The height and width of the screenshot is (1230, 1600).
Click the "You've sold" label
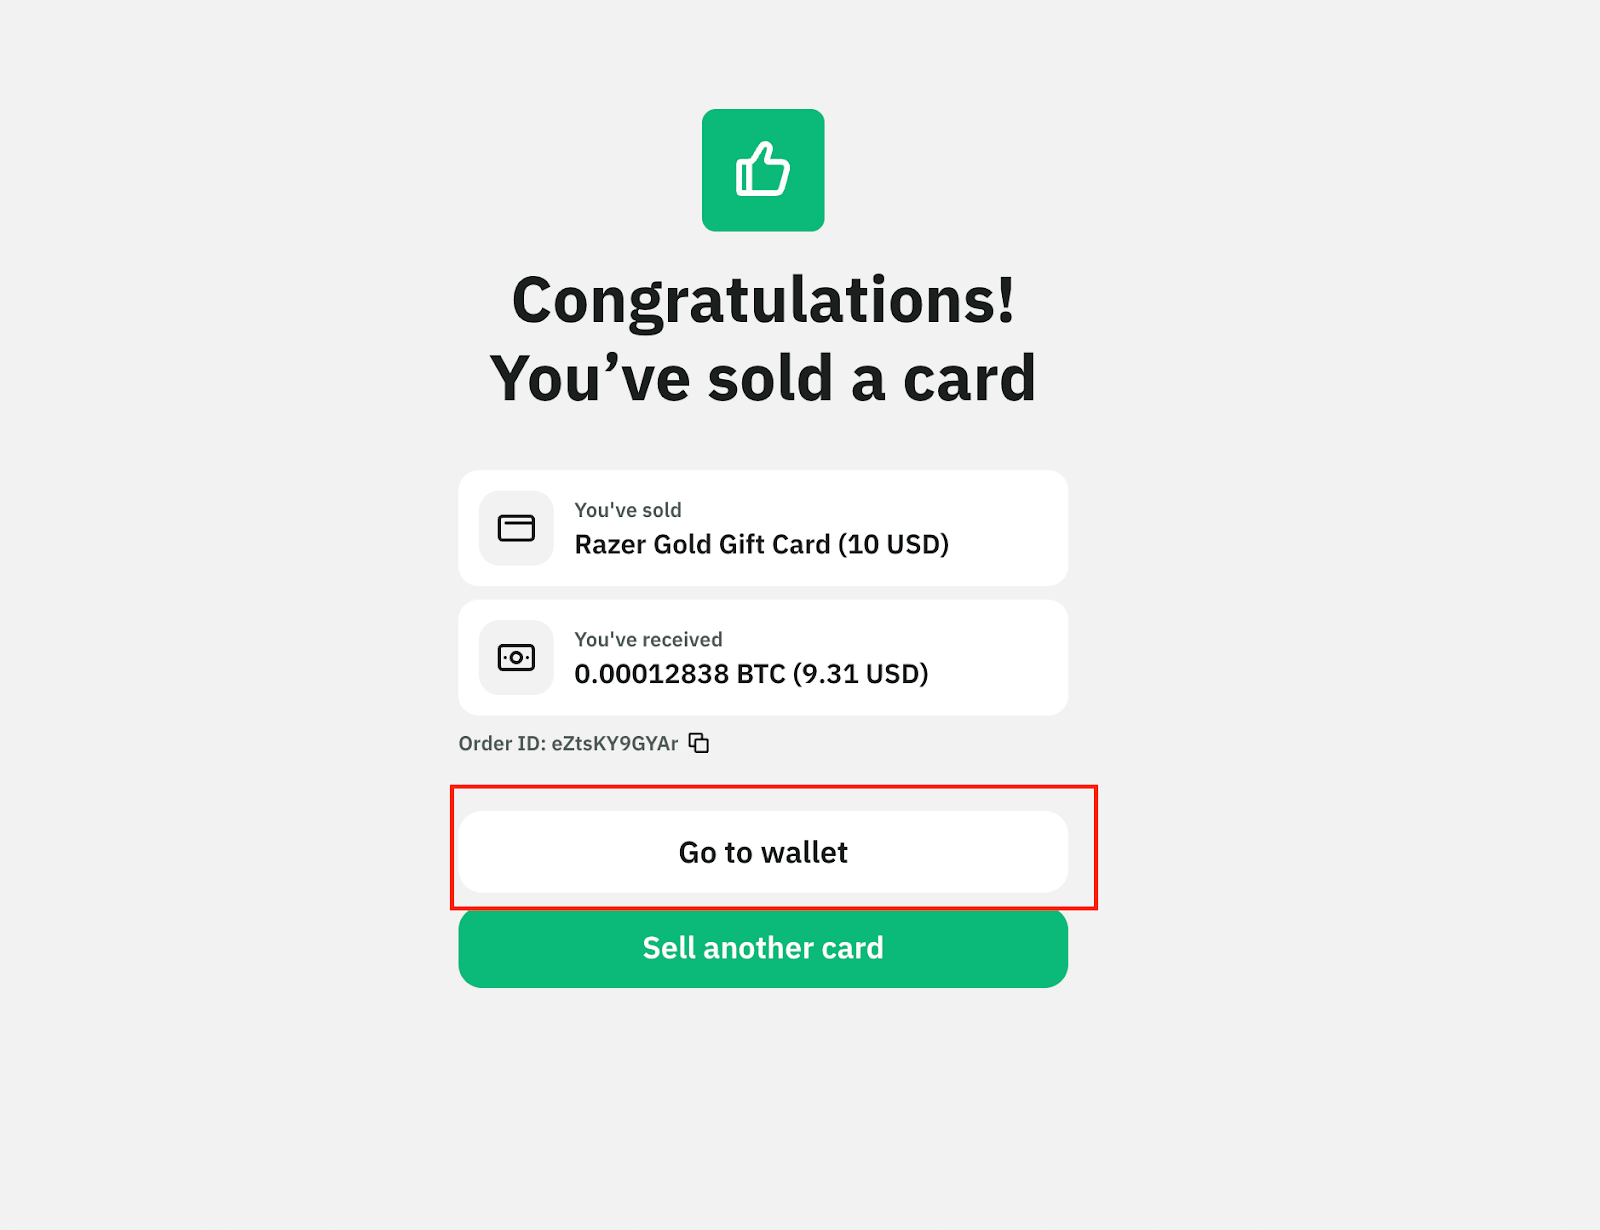point(628,510)
